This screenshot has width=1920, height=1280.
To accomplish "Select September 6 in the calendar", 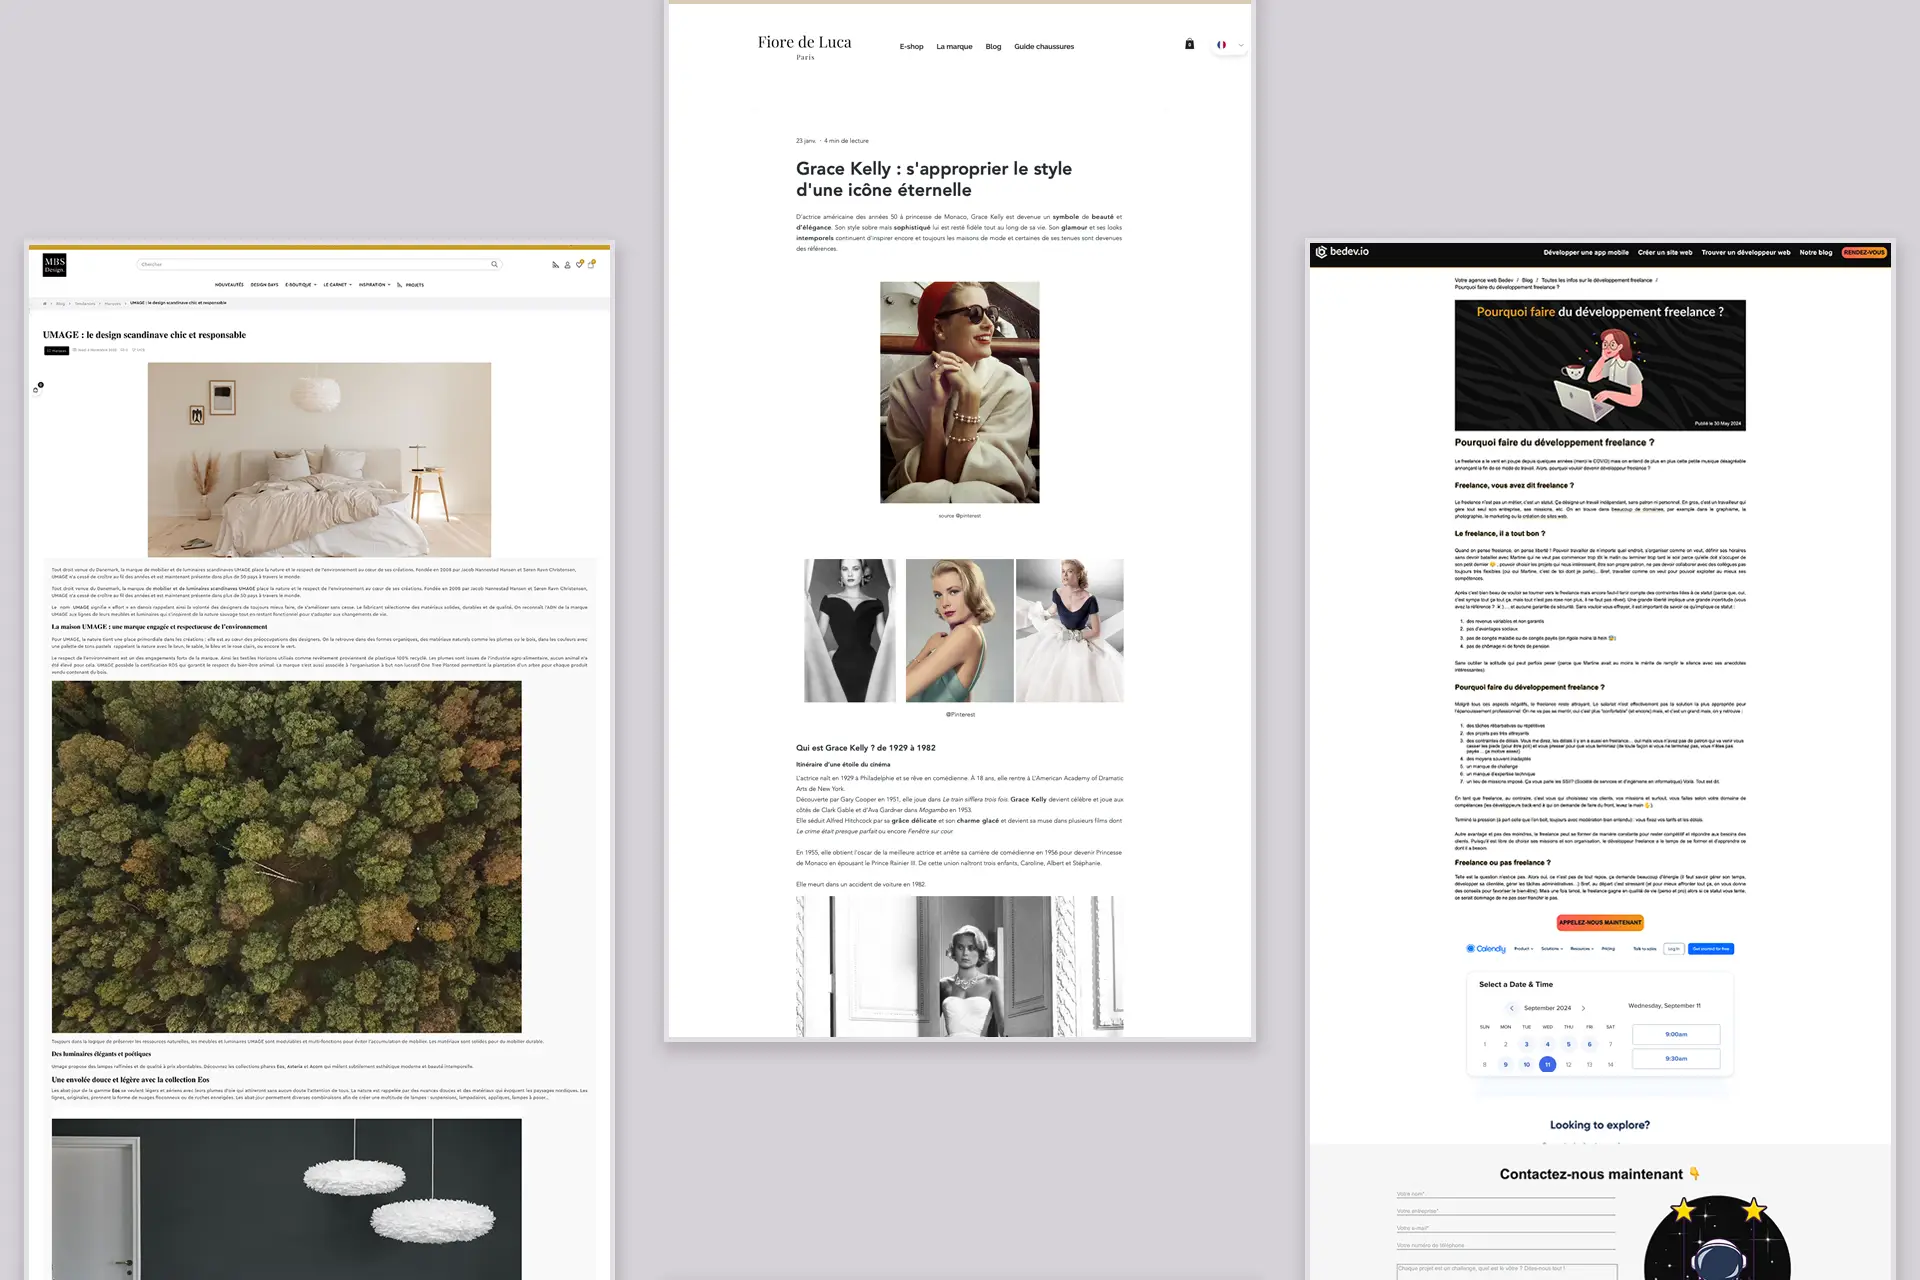I will coord(1589,1044).
